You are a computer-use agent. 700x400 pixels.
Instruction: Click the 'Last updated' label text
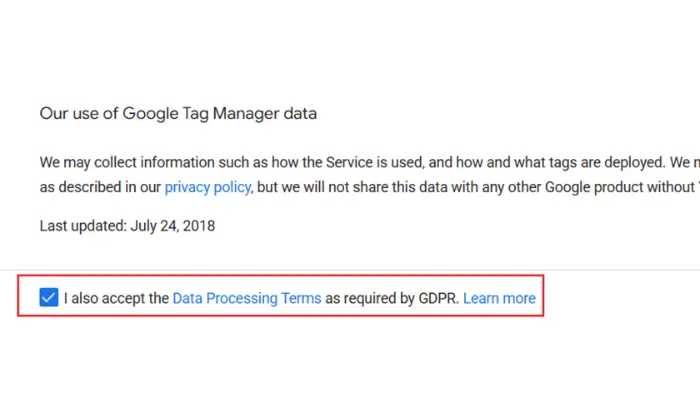coord(82,226)
